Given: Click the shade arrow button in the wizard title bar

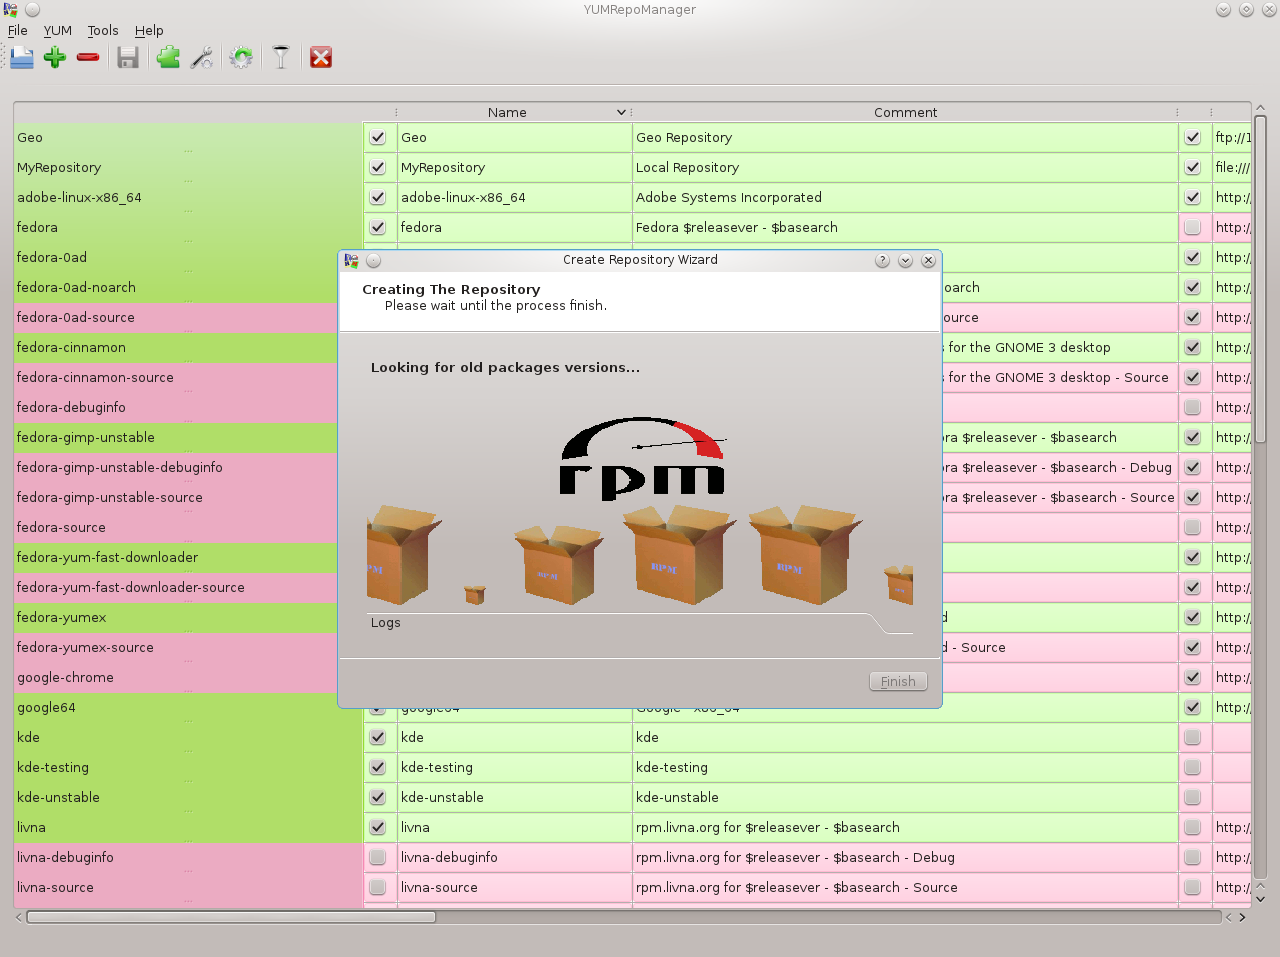Looking at the screenshot, I should (x=905, y=260).
